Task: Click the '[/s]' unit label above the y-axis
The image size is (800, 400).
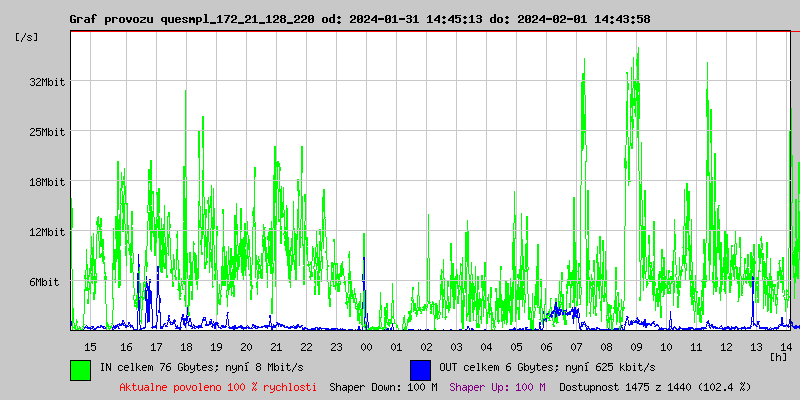Action: coord(28,37)
